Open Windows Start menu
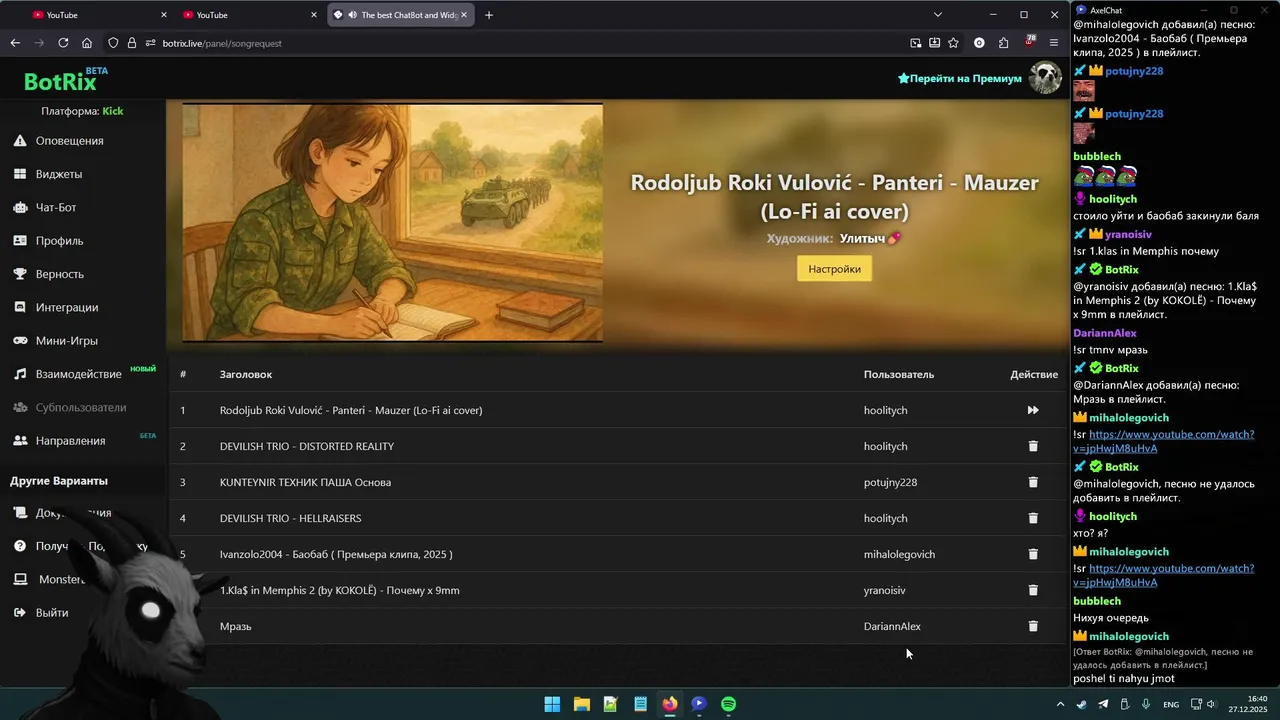 pos(552,704)
